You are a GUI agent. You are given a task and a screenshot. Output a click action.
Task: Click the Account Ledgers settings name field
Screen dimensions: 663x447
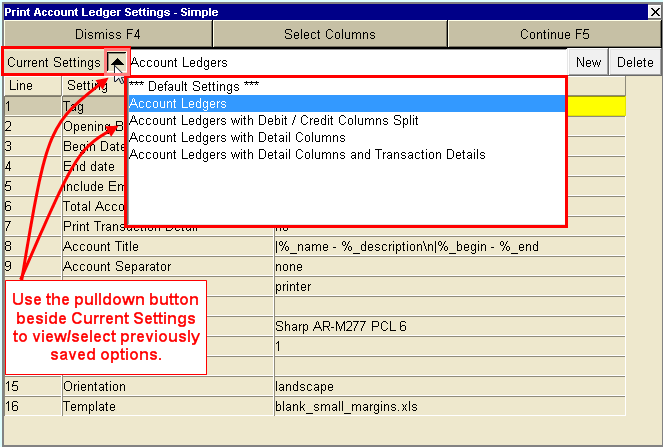click(x=345, y=62)
